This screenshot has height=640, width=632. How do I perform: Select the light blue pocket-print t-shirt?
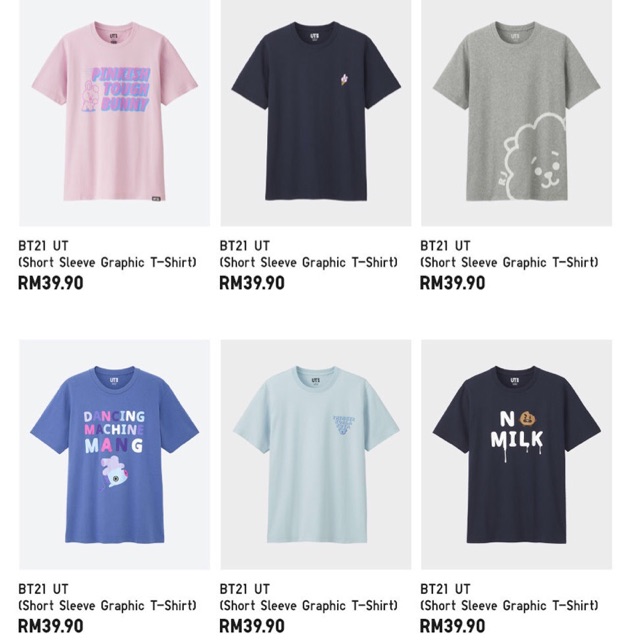click(x=316, y=454)
